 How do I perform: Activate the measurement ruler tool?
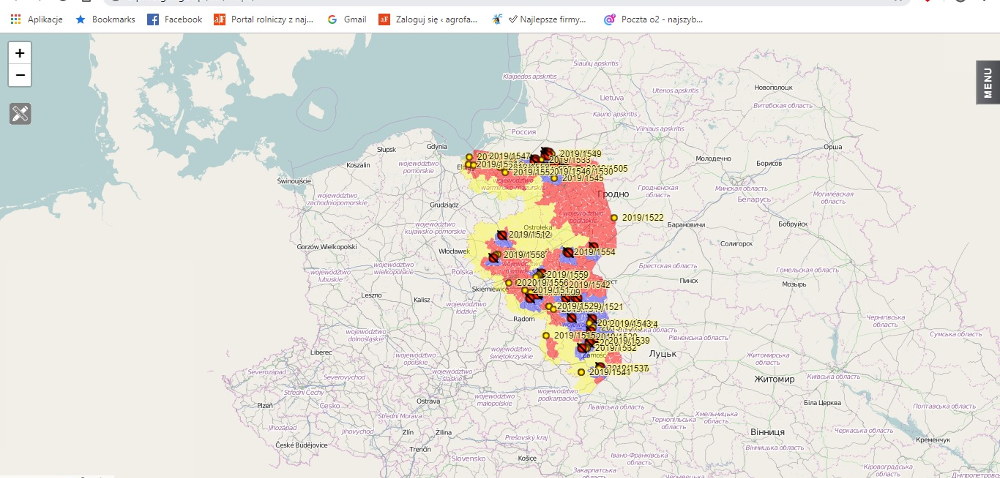pos(20,113)
